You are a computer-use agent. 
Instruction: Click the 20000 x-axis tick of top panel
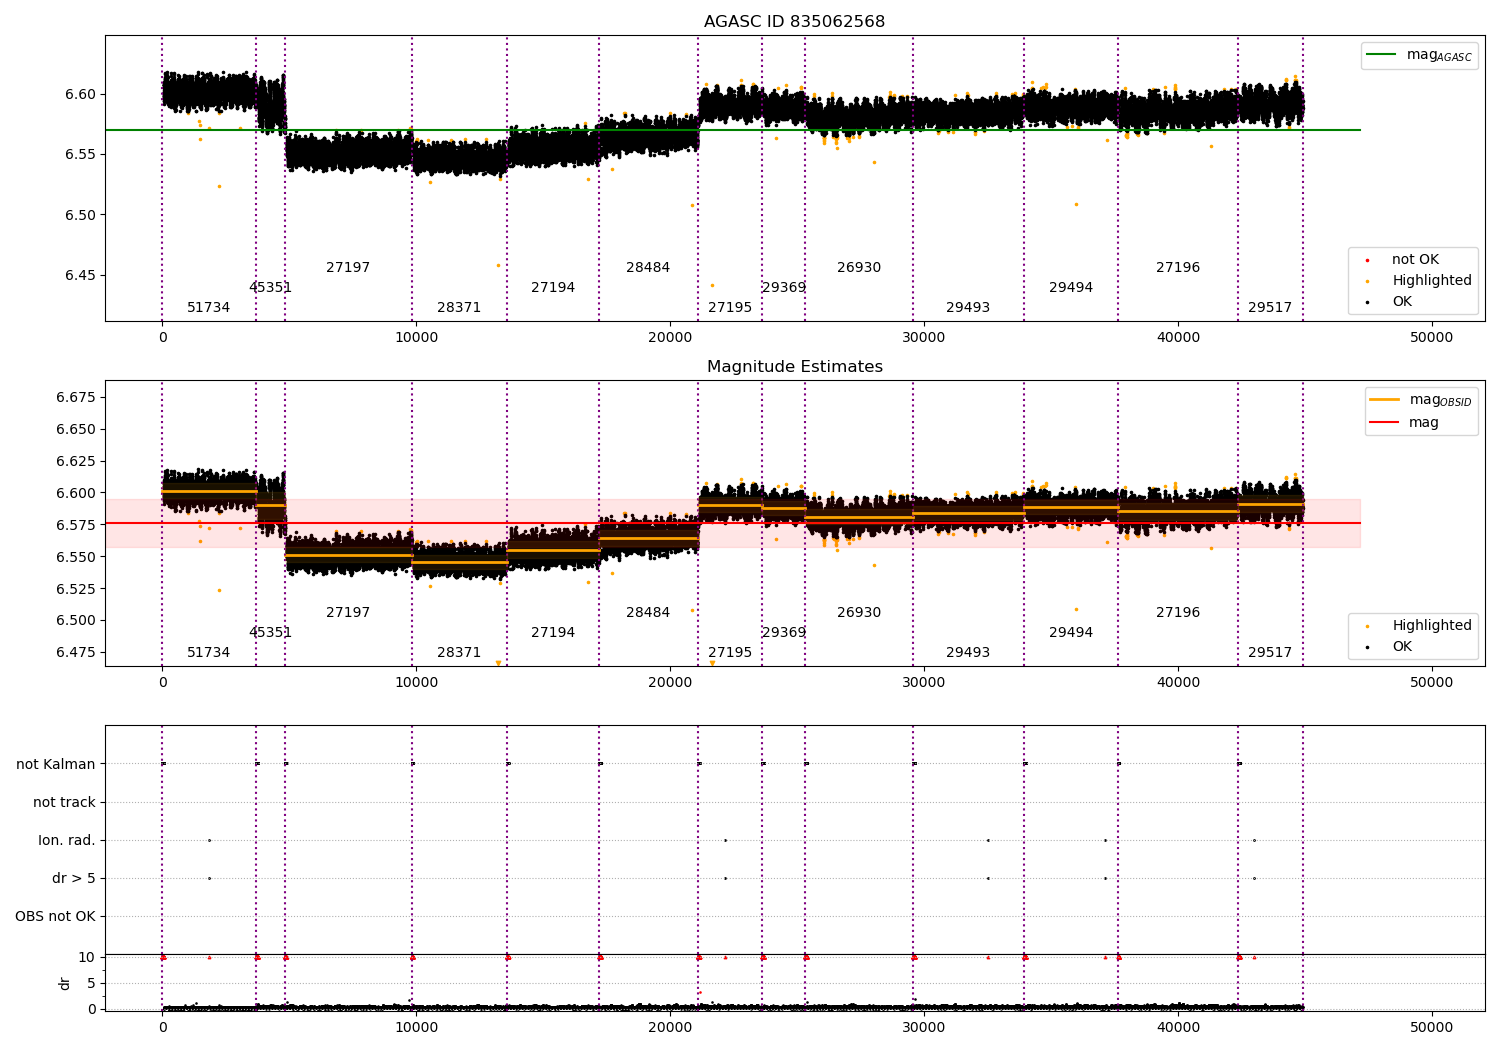coord(670,338)
